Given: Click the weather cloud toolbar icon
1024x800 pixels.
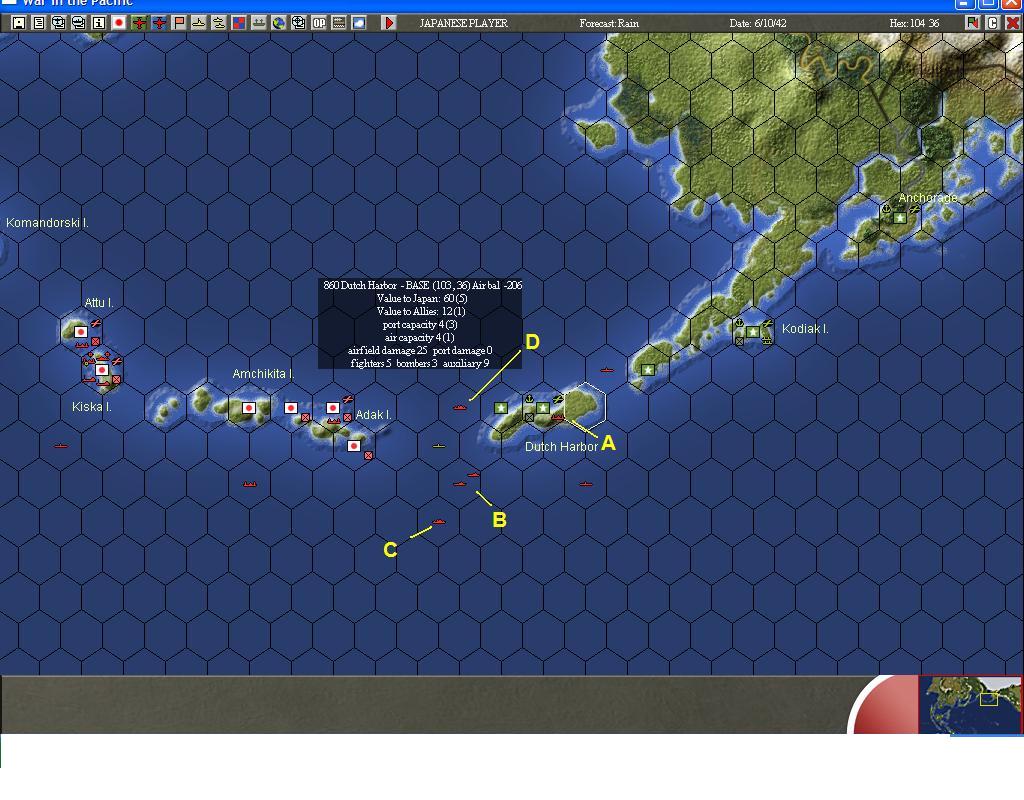Looking at the screenshot, I should (359, 23).
